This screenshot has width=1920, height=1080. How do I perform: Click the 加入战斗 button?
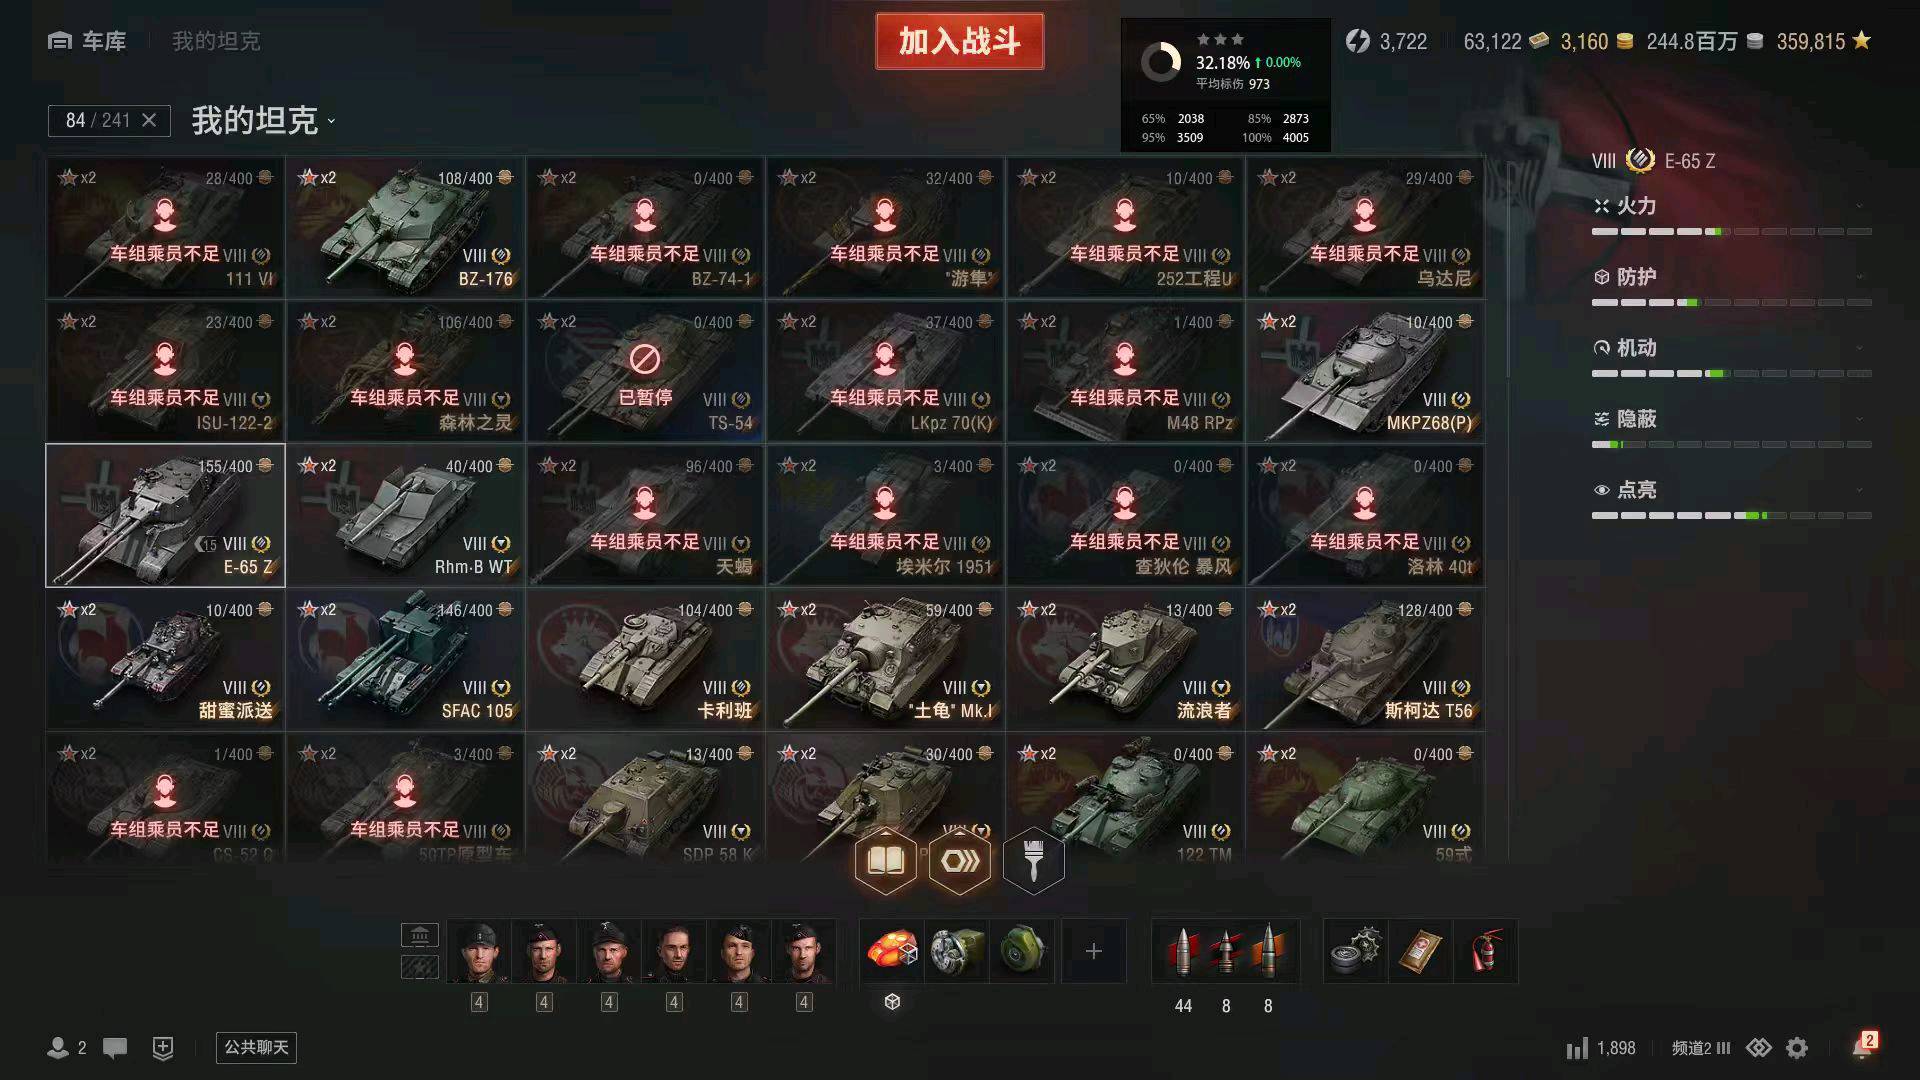tap(960, 41)
